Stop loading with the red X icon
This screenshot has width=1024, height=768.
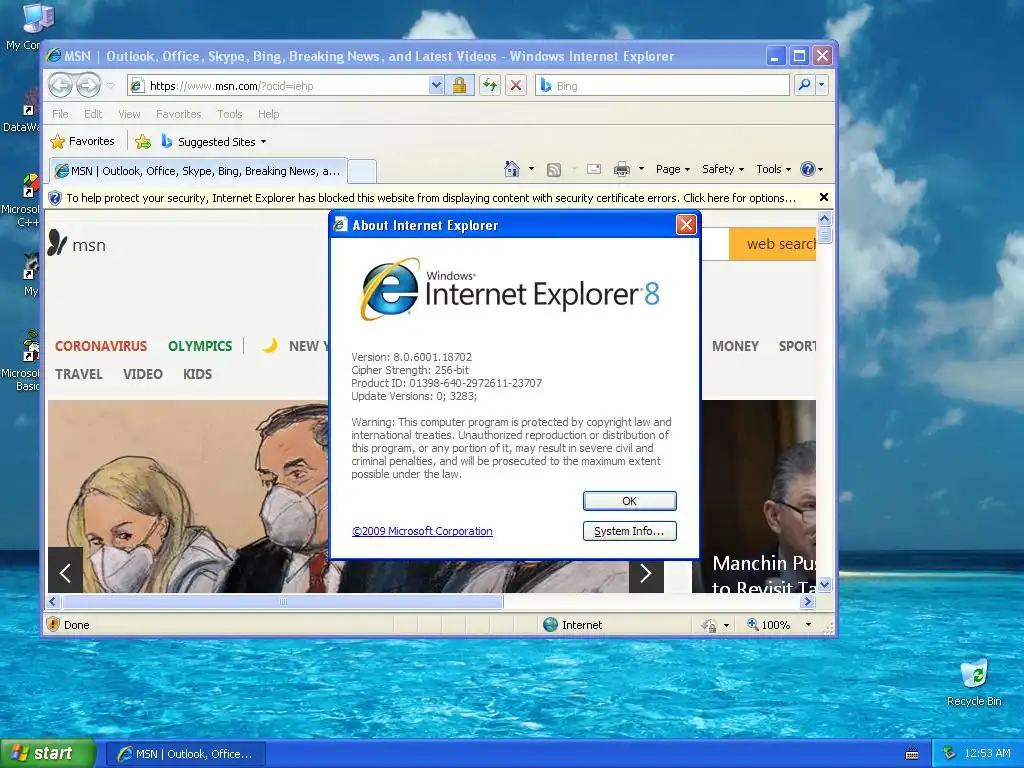pos(516,86)
